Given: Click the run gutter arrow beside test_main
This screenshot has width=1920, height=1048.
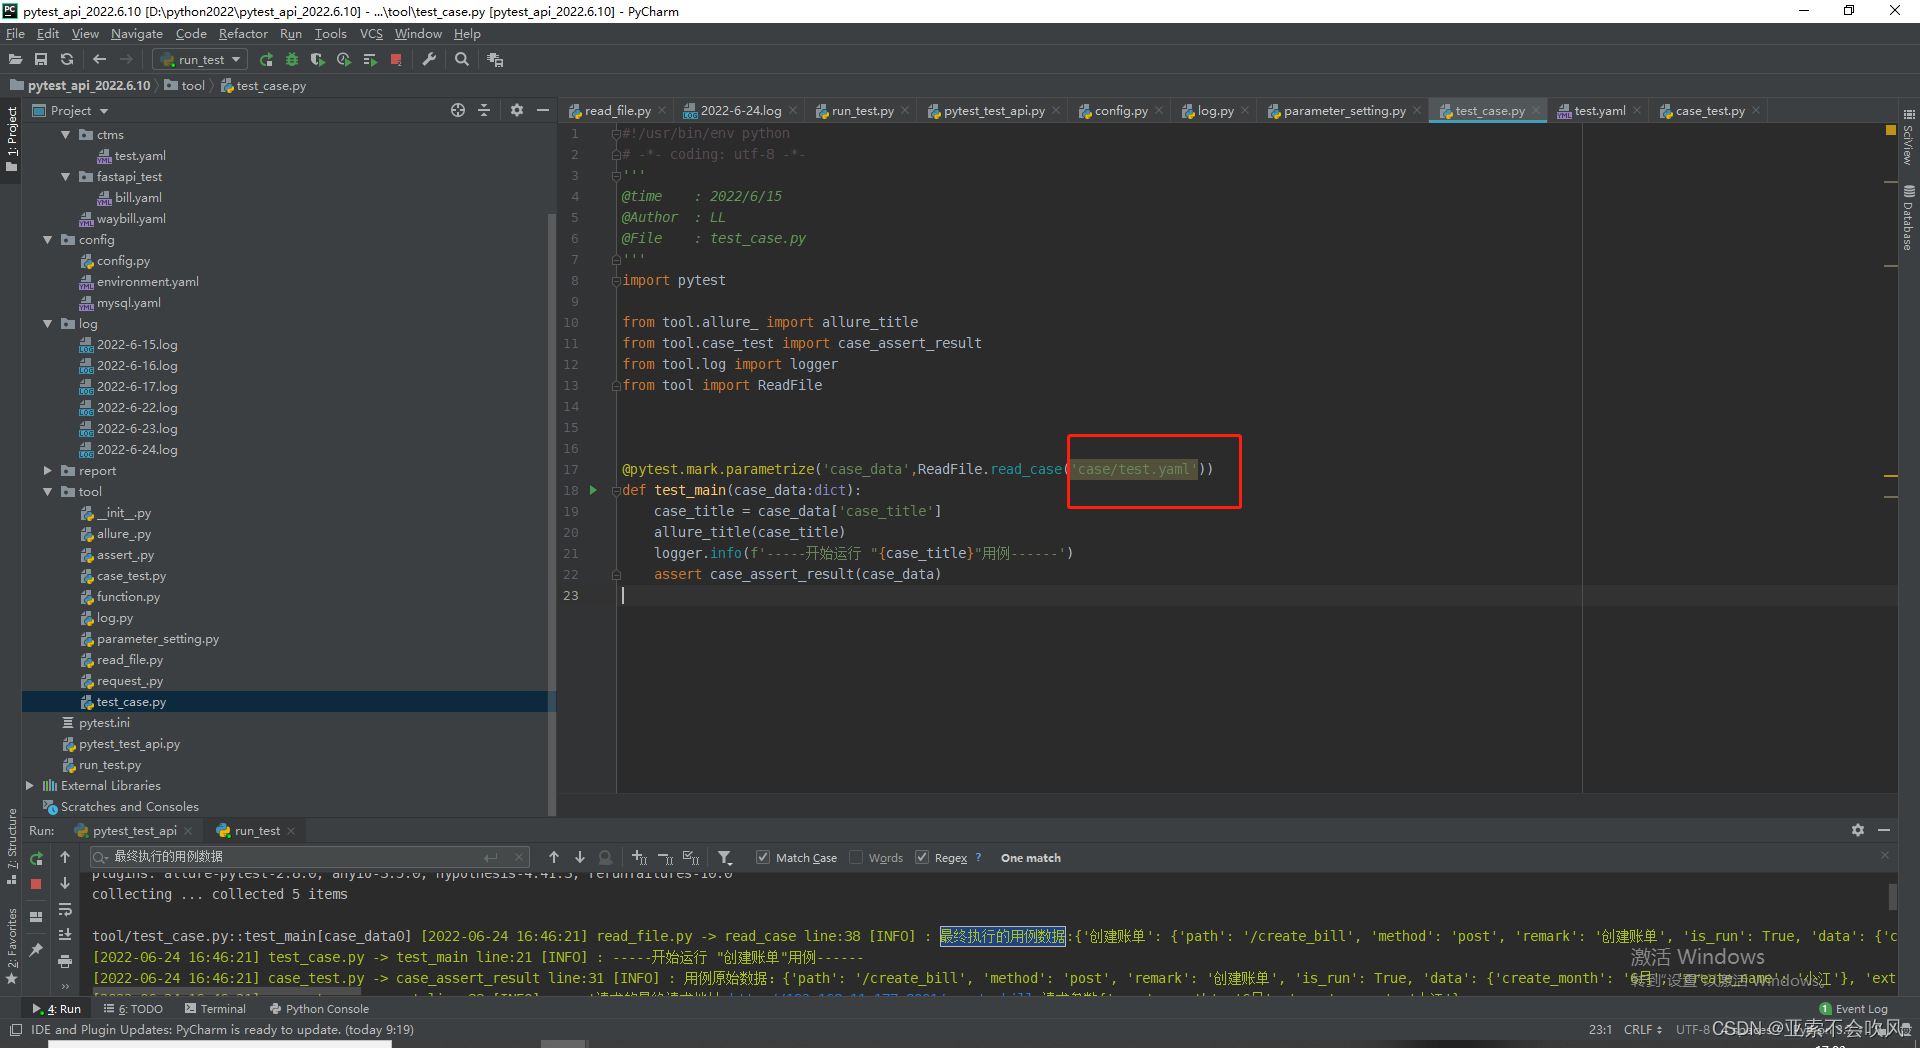Looking at the screenshot, I should click(x=593, y=490).
